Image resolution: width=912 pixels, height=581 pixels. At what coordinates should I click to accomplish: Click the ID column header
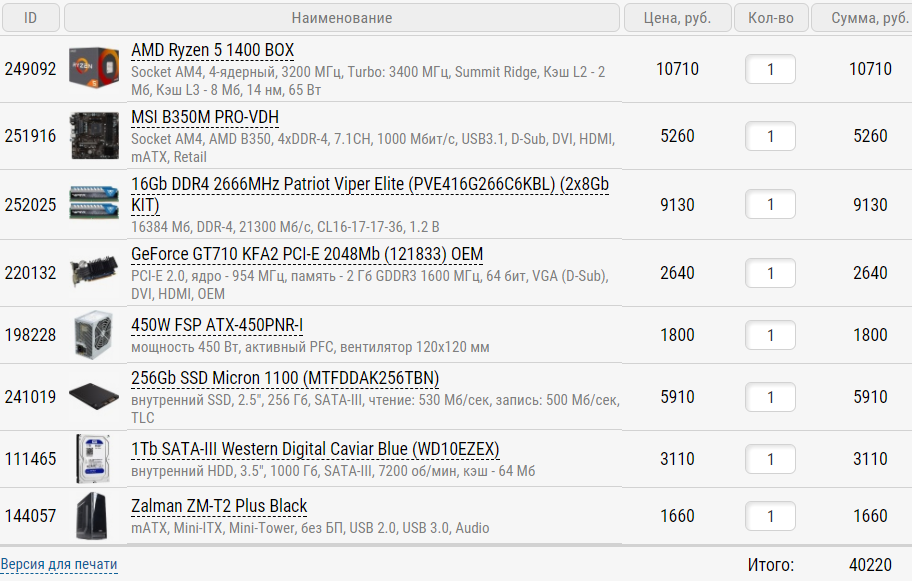(30, 17)
